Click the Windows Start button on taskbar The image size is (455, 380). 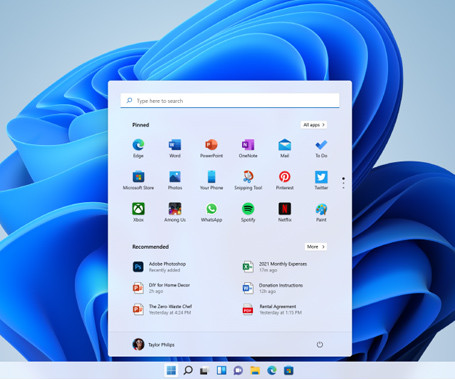(171, 370)
